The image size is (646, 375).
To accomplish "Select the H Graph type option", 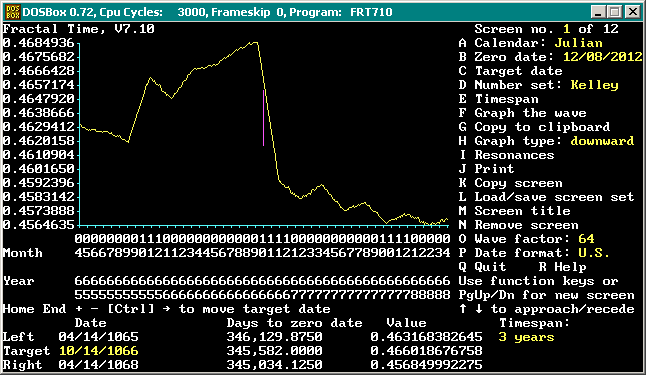I will (x=546, y=141).
